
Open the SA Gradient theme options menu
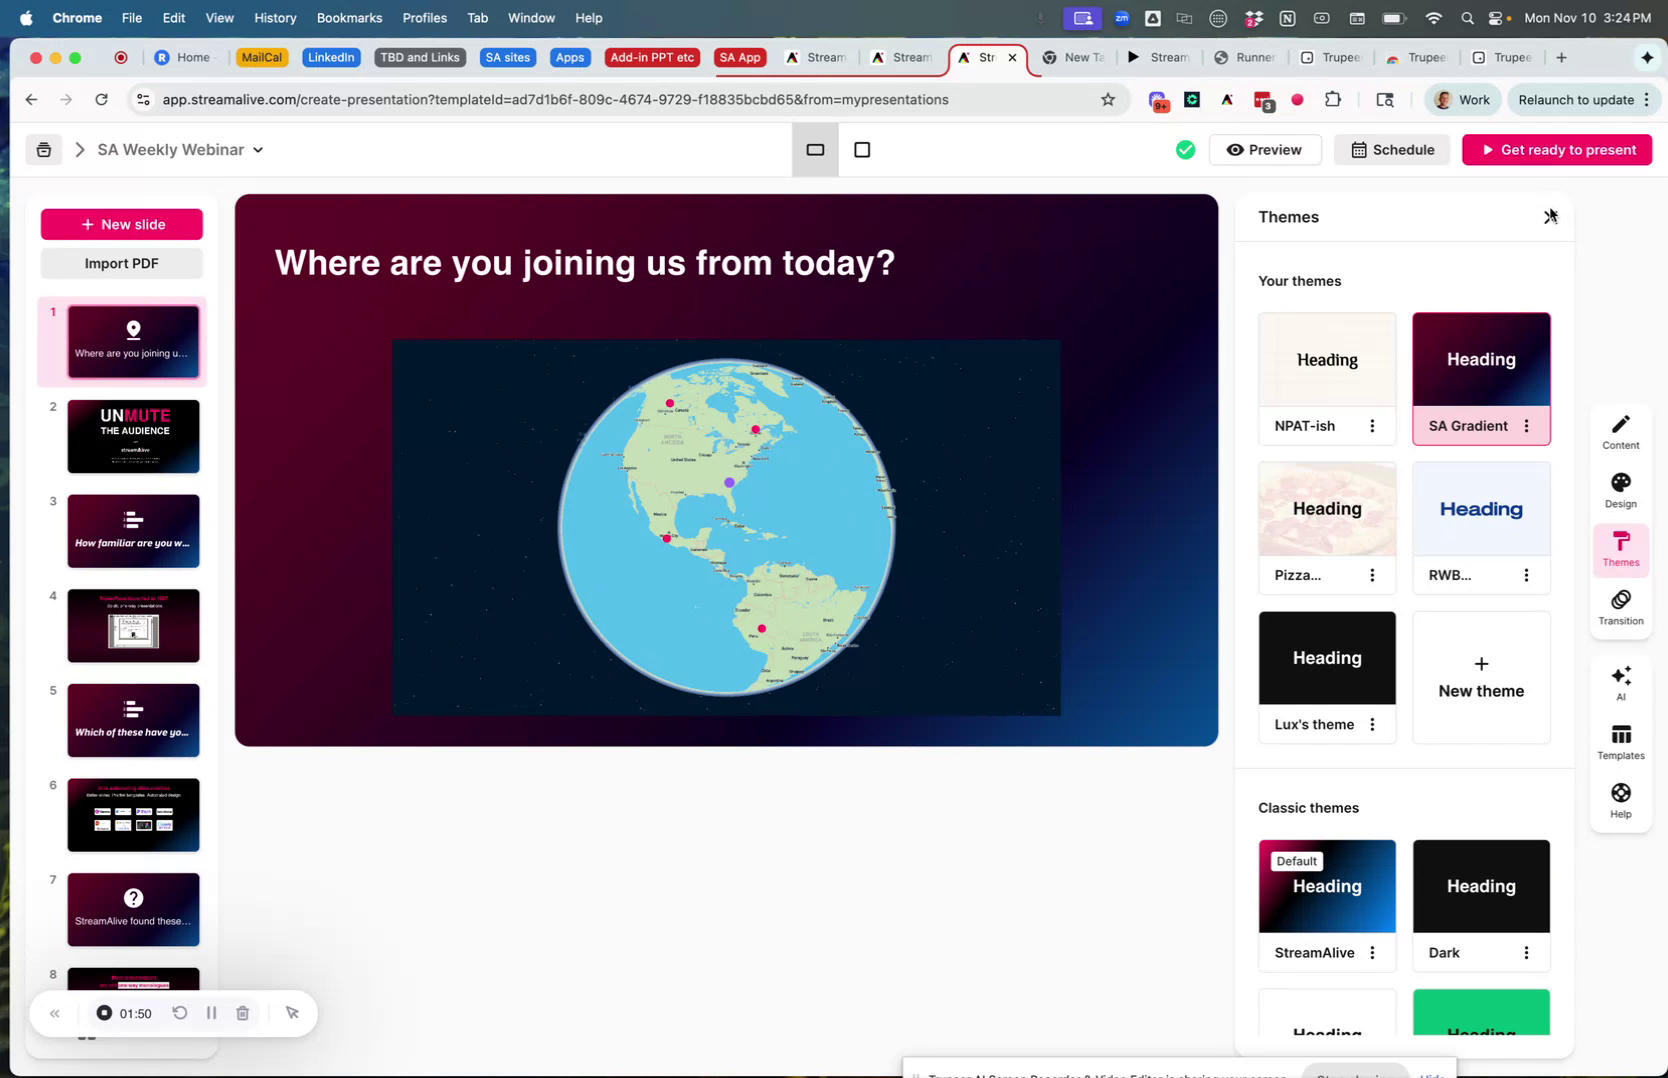pyautogui.click(x=1526, y=425)
